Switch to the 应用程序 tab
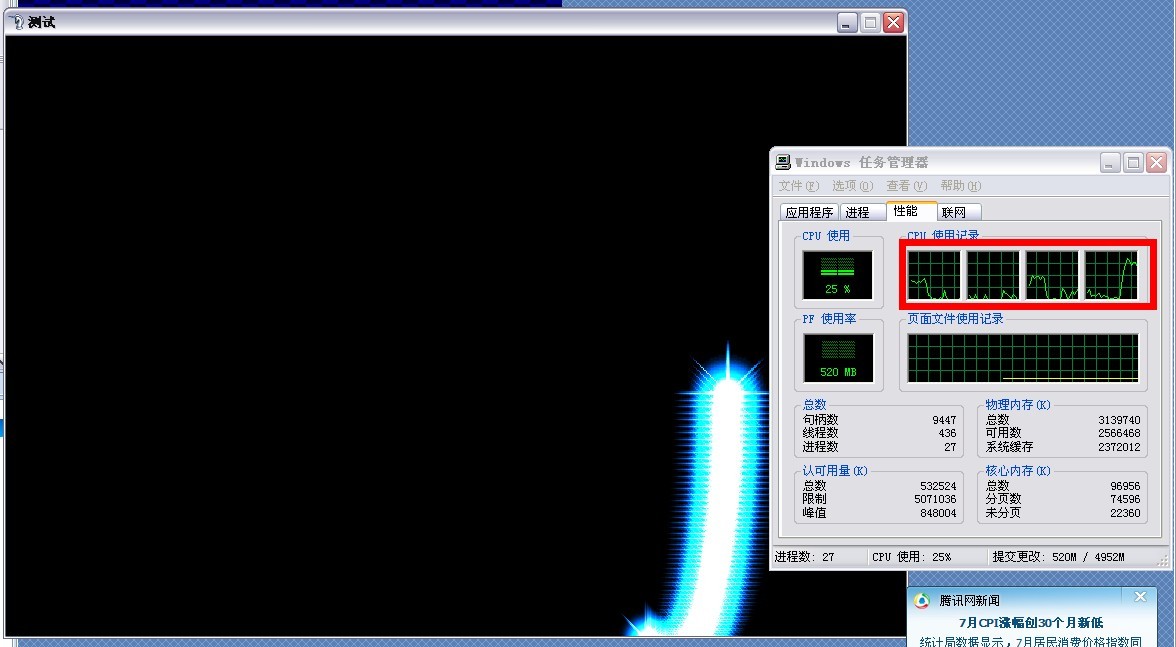Viewport: 1176px width, 647px height. pos(809,212)
